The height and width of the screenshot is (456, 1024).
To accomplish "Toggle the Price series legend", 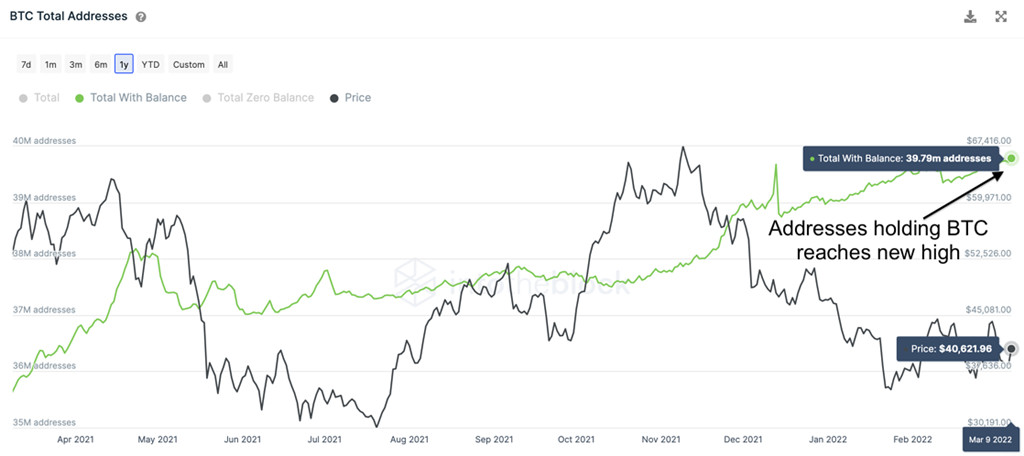I will coord(350,98).
